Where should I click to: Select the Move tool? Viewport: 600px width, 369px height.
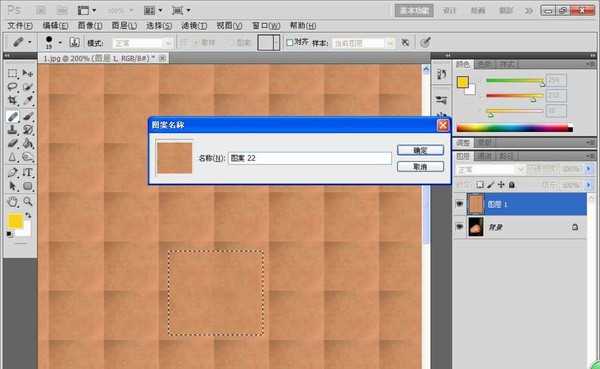click(x=28, y=73)
